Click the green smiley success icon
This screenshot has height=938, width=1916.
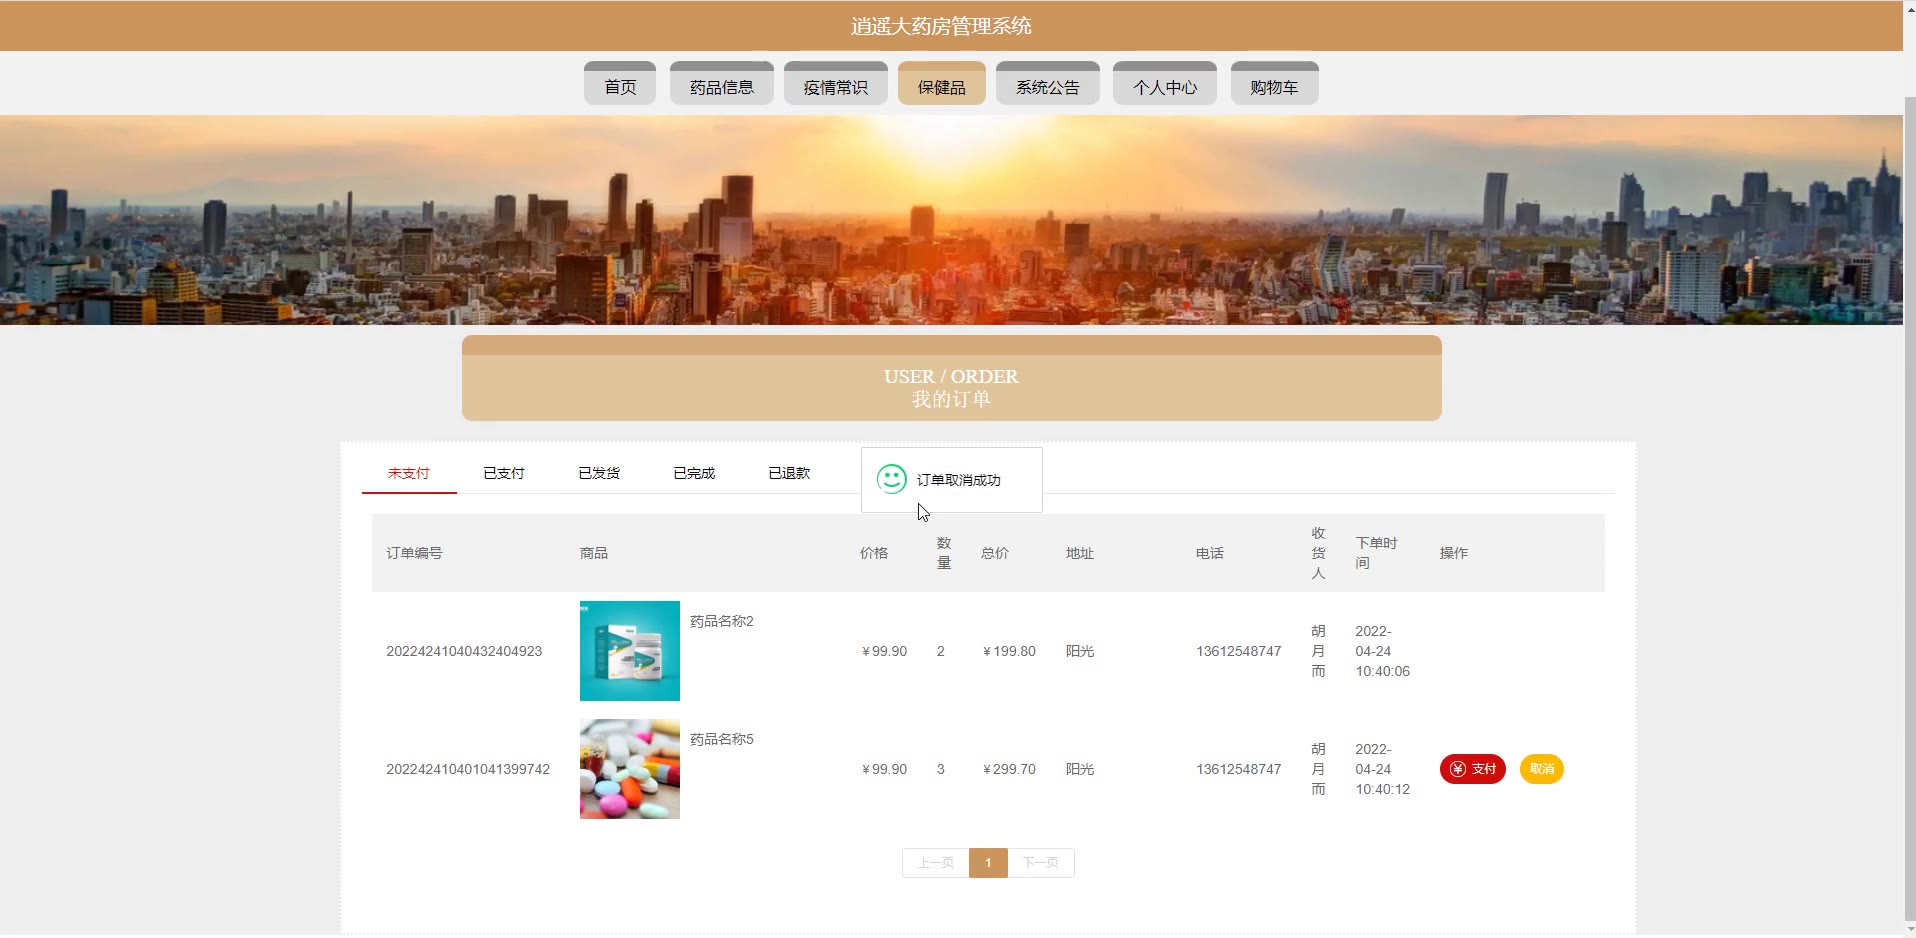point(891,479)
